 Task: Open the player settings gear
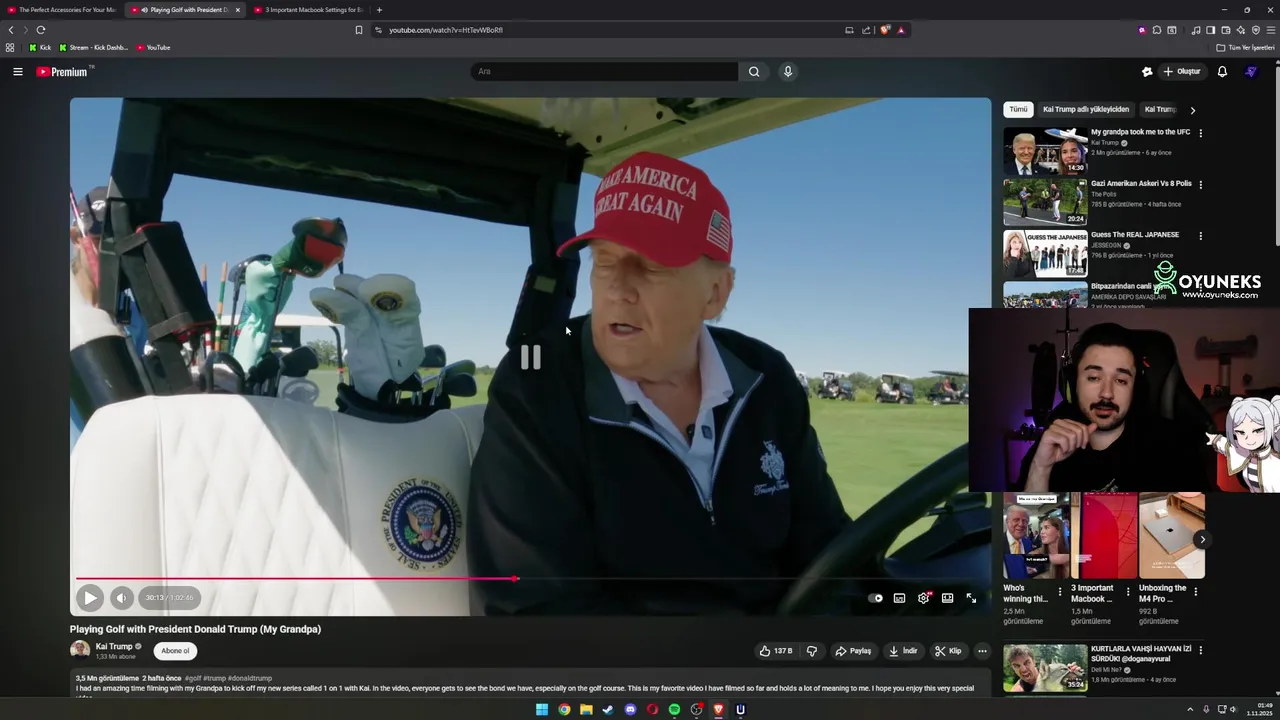923,598
